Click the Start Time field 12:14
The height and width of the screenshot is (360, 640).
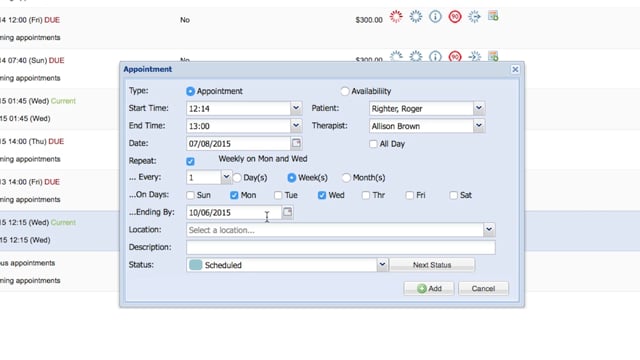pos(238,109)
